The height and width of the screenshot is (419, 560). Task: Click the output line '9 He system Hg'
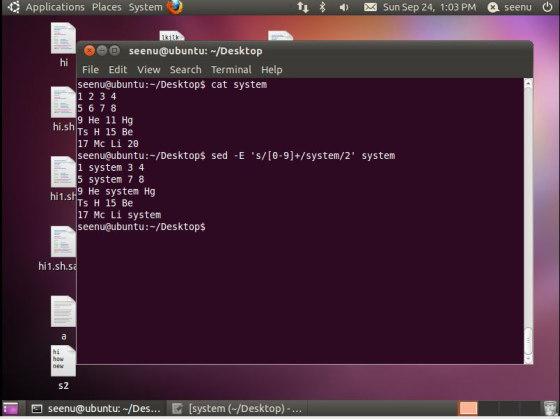click(x=116, y=191)
